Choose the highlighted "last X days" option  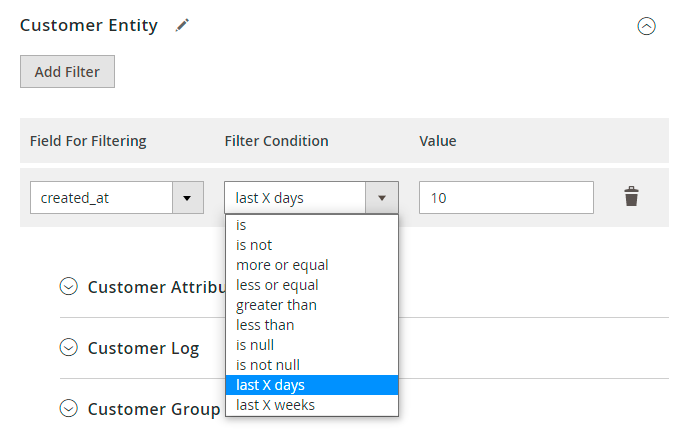[x=312, y=385]
